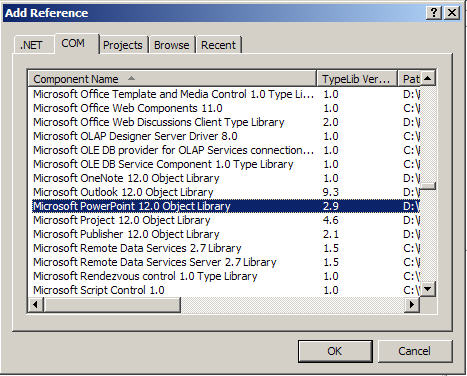Image resolution: width=467 pixels, height=376 pixels.
Task: Click the help question mark button
Action: coord(434,13)
